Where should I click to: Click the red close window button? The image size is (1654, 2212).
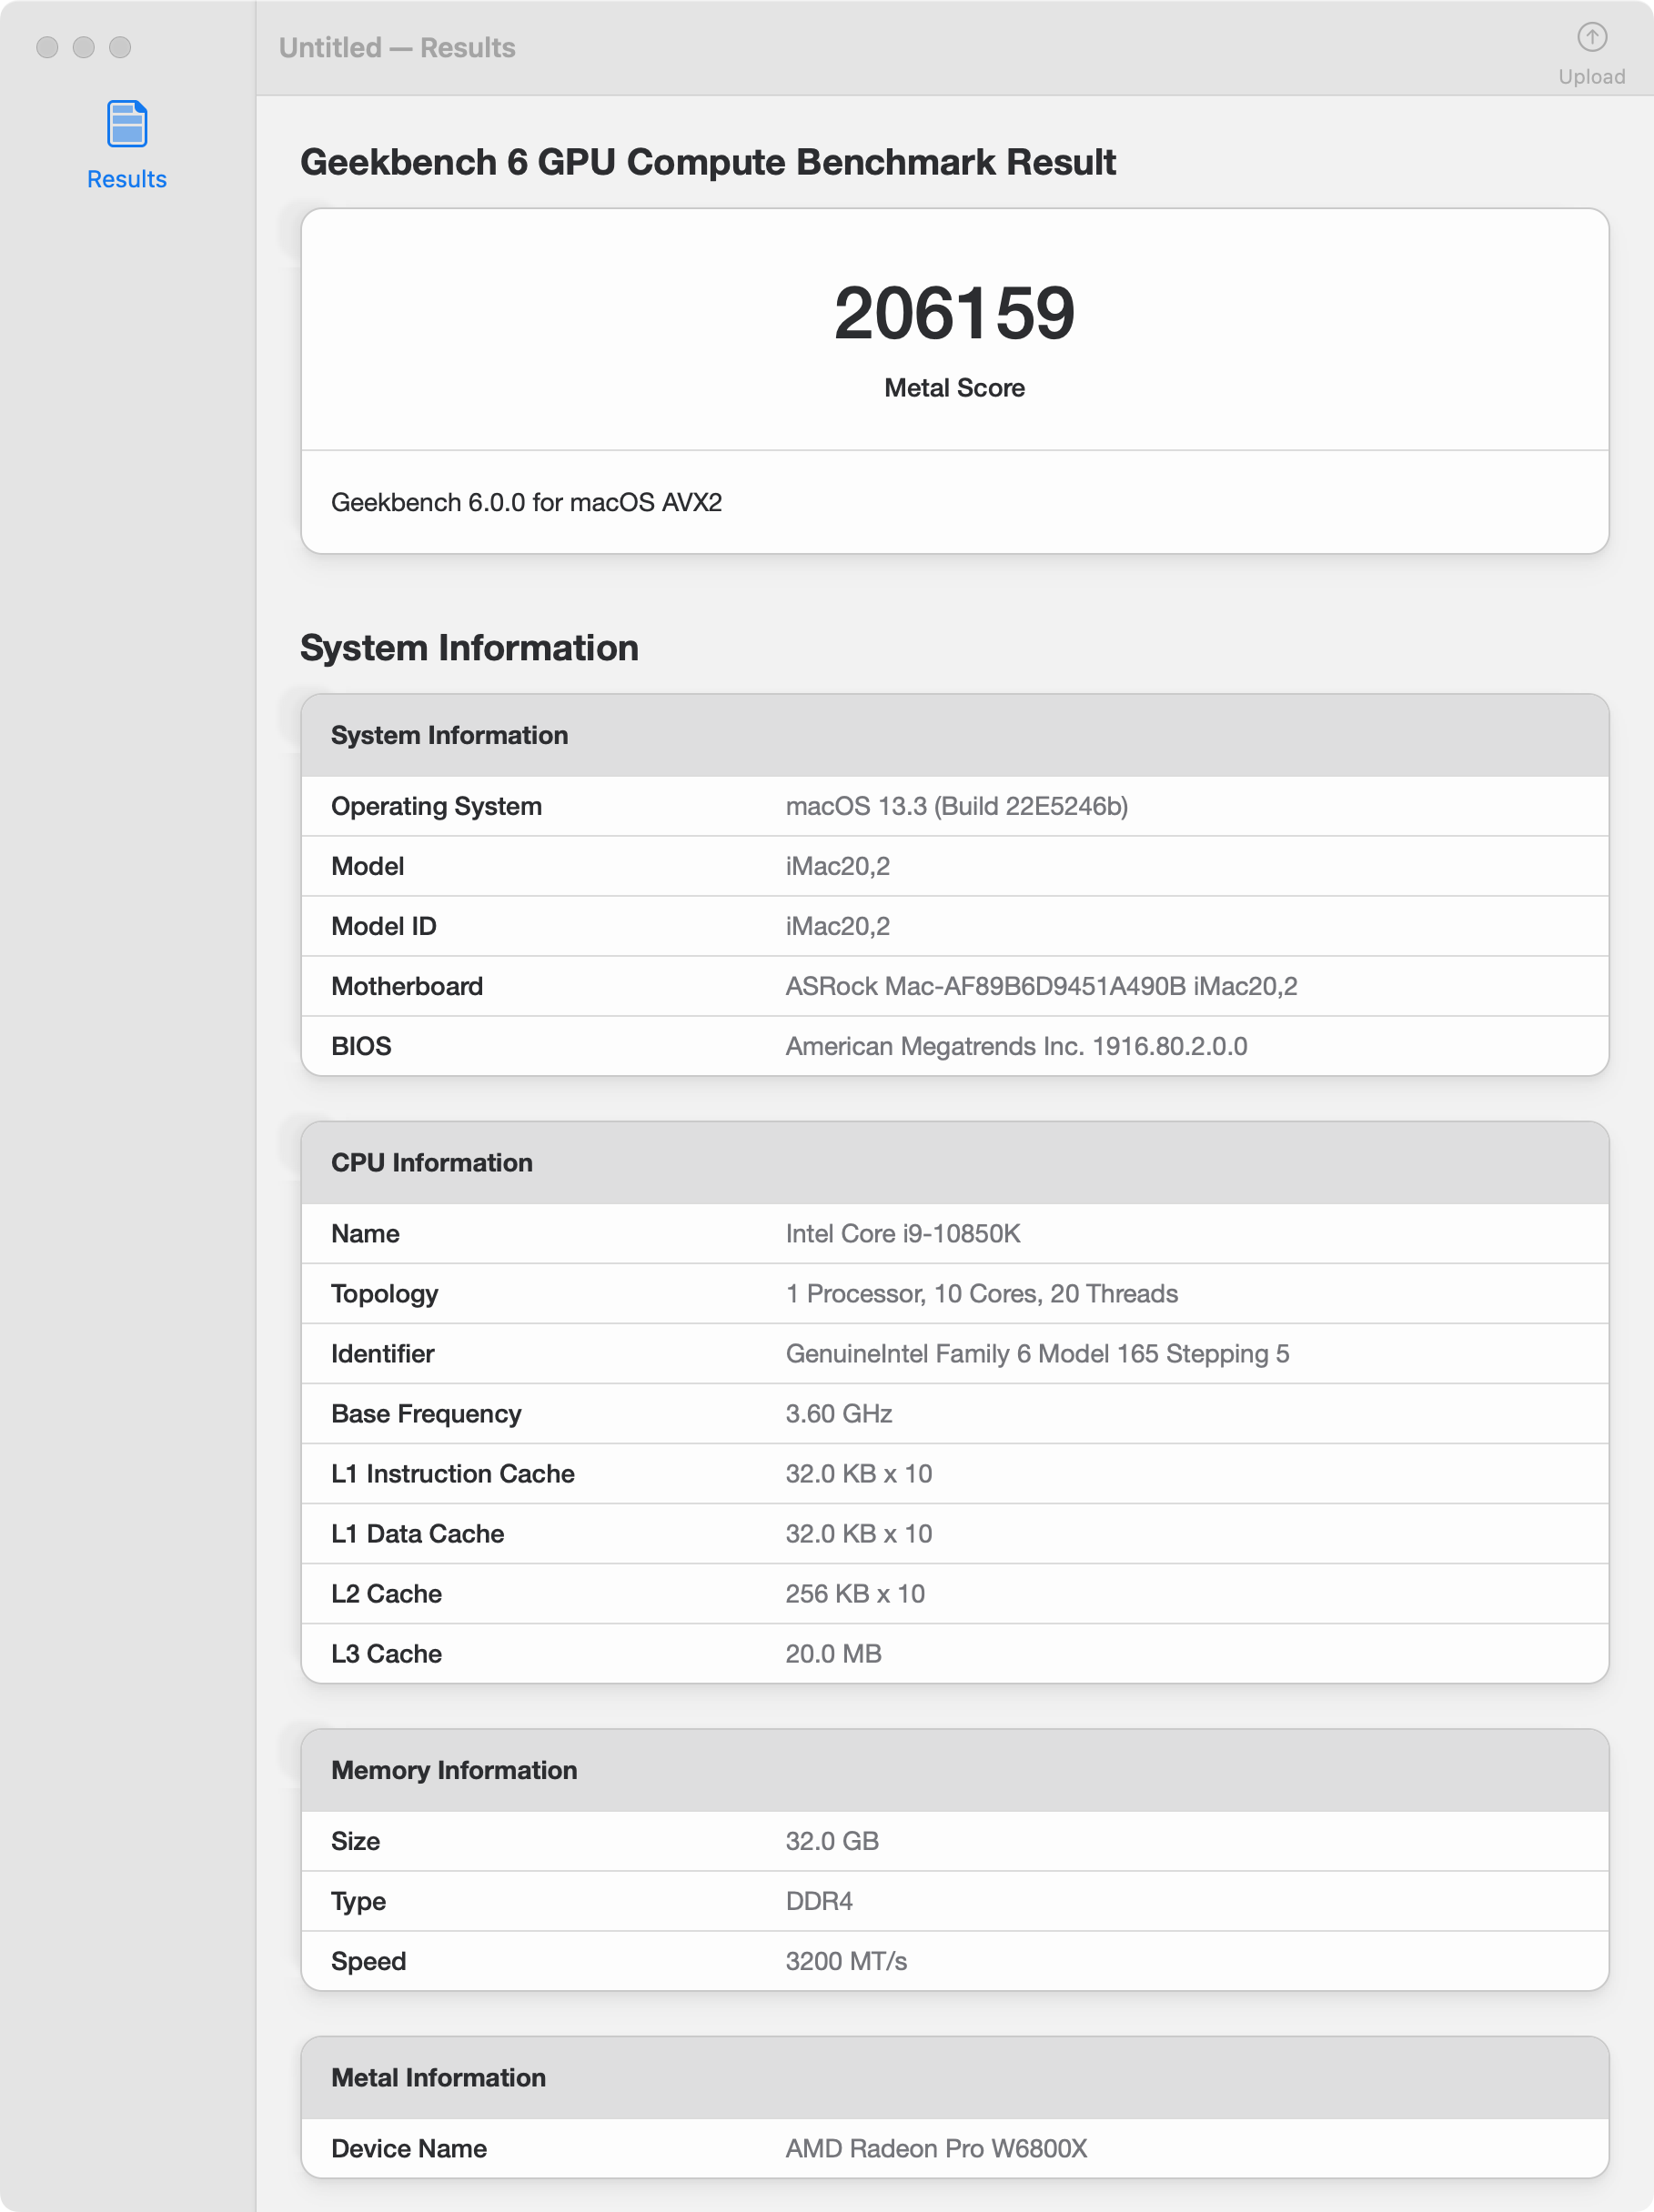pos(47,47)
